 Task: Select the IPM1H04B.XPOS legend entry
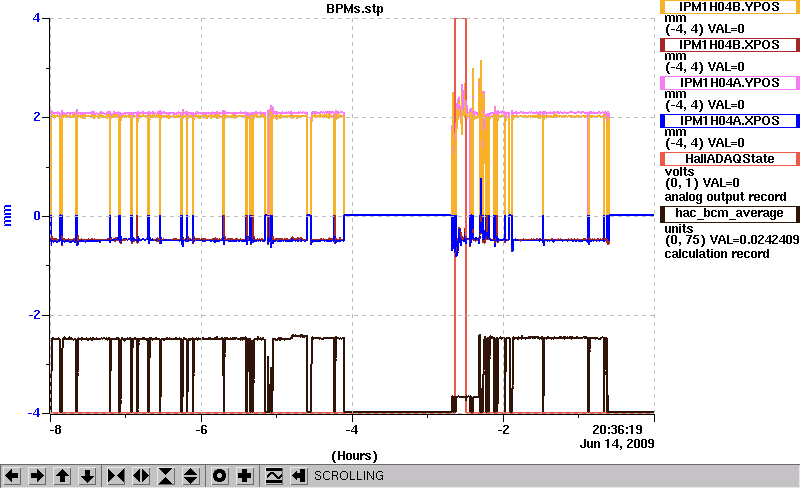[x=730, y=45]
